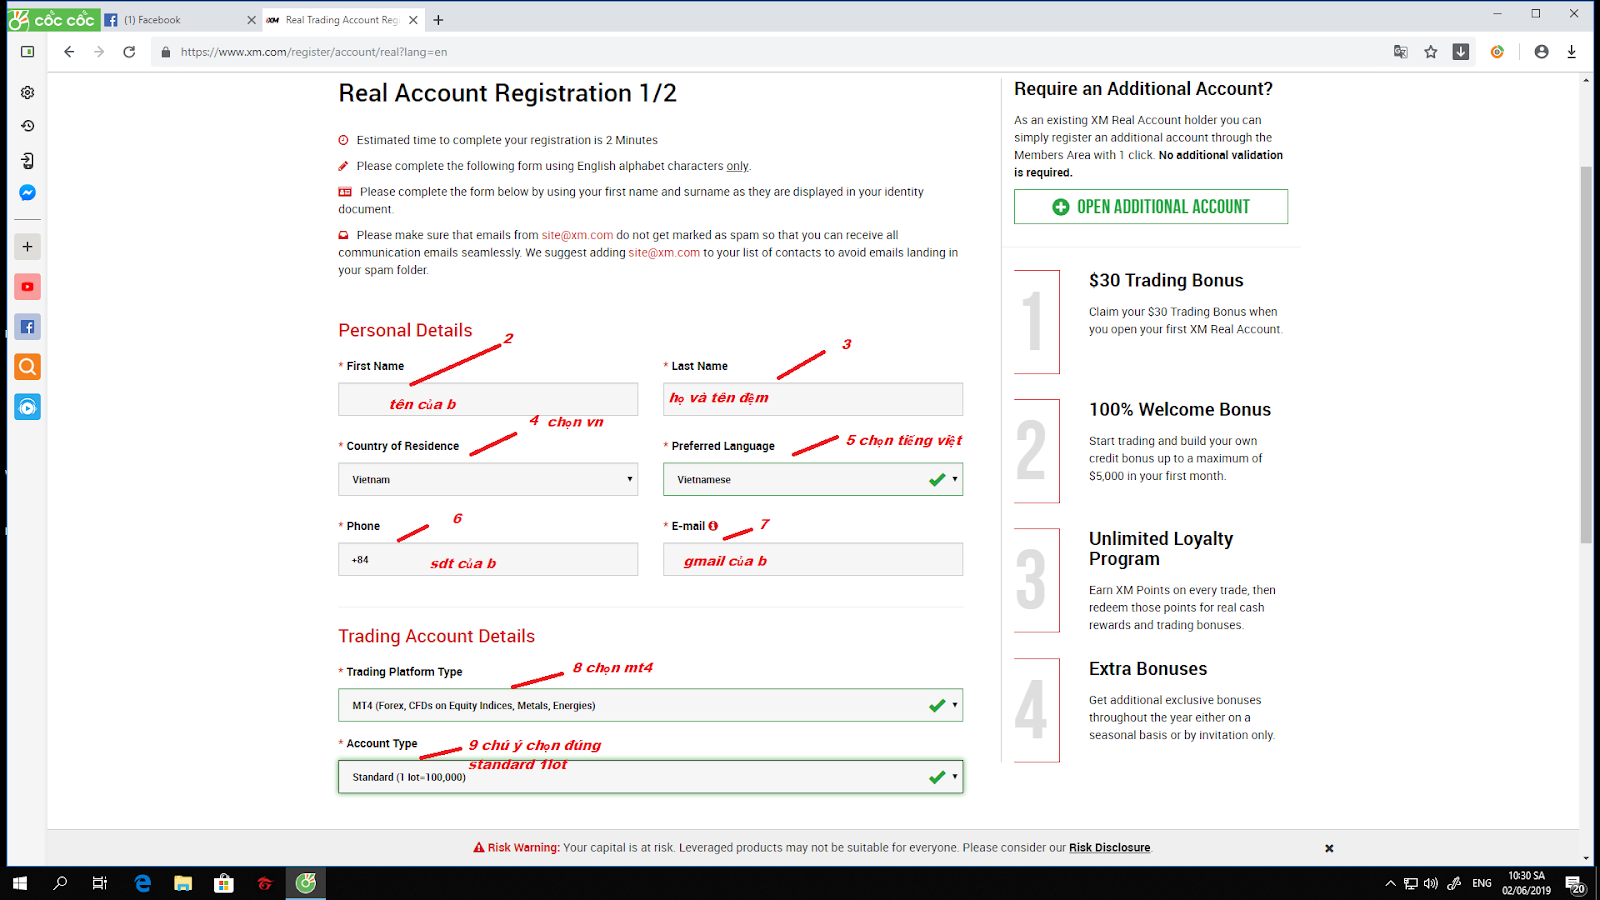
Task: Launch Microsoft Edge from taskbar
Action: coord(143,883)
